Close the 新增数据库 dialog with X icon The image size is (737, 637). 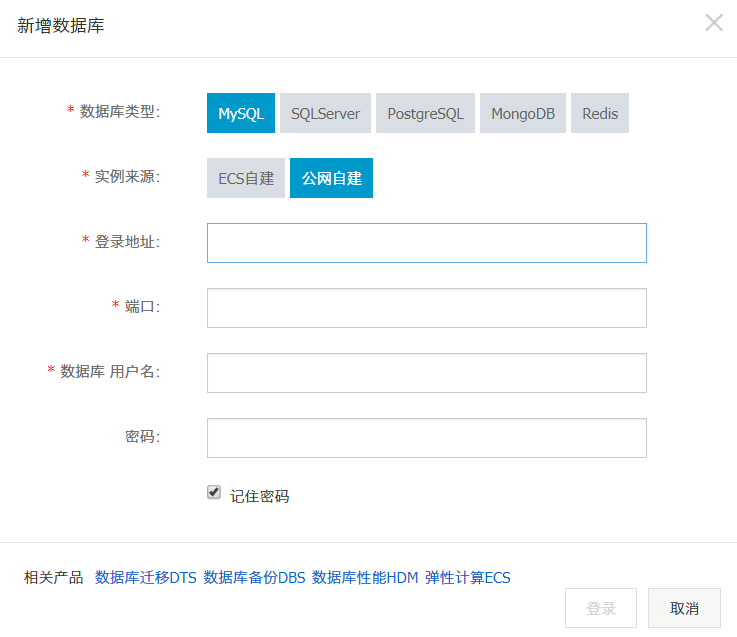pos(713,23)
